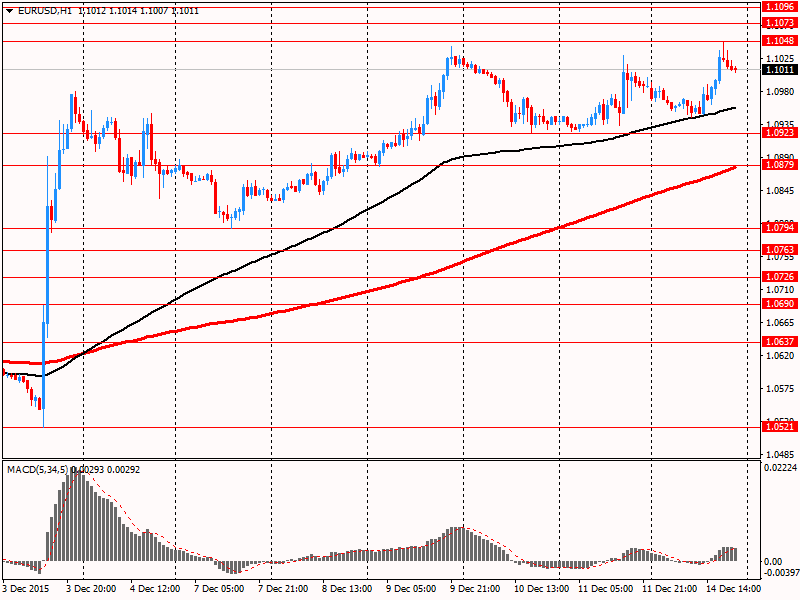Click the 1.0575 price axis value

(781, 389)
